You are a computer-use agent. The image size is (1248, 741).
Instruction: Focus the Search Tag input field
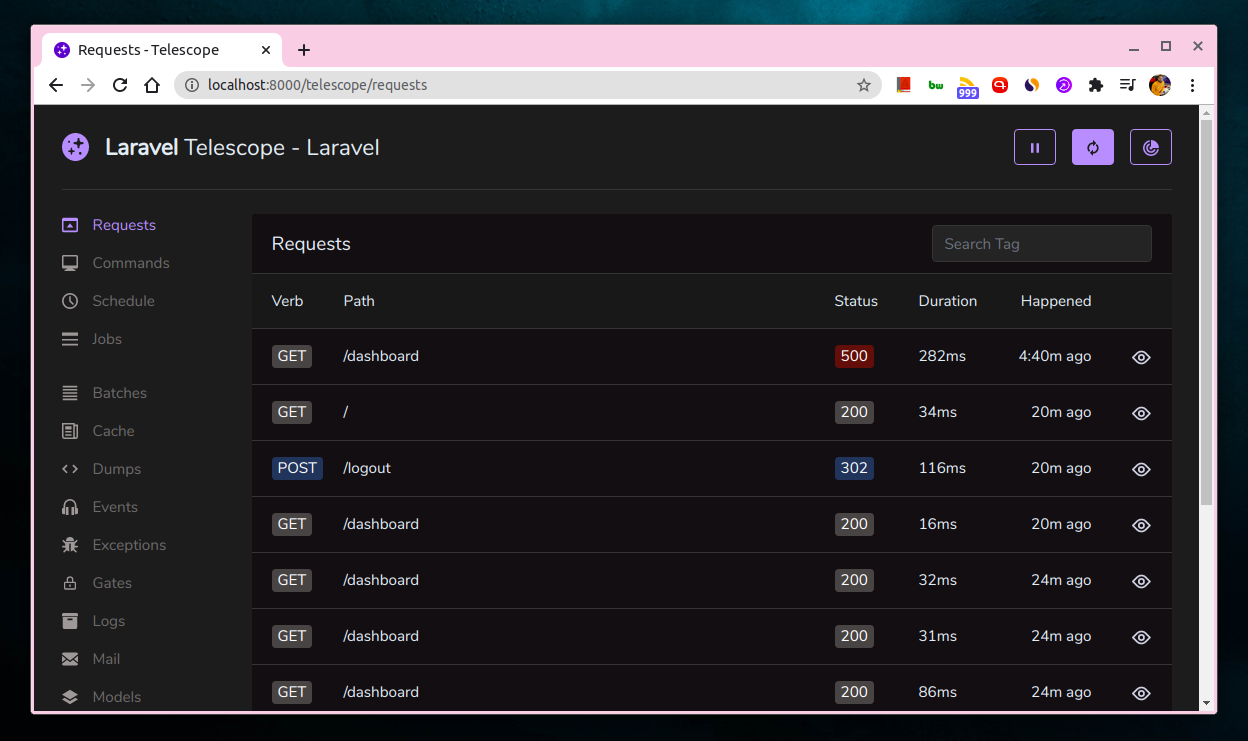[1041, 244]
